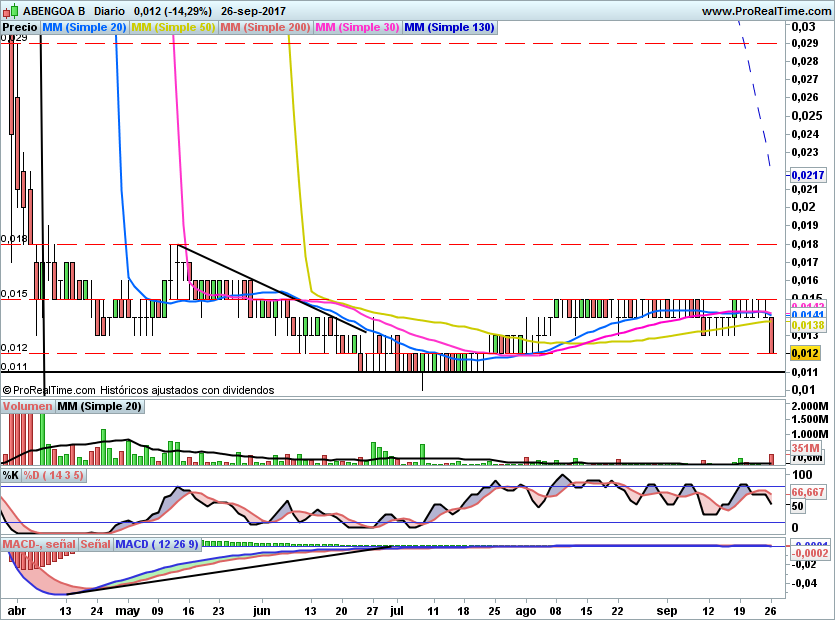The width and height of the screenshot is (835, 620).
Task: Choose the MM (Simple 130) dark blue label
Action: point(450,27)
